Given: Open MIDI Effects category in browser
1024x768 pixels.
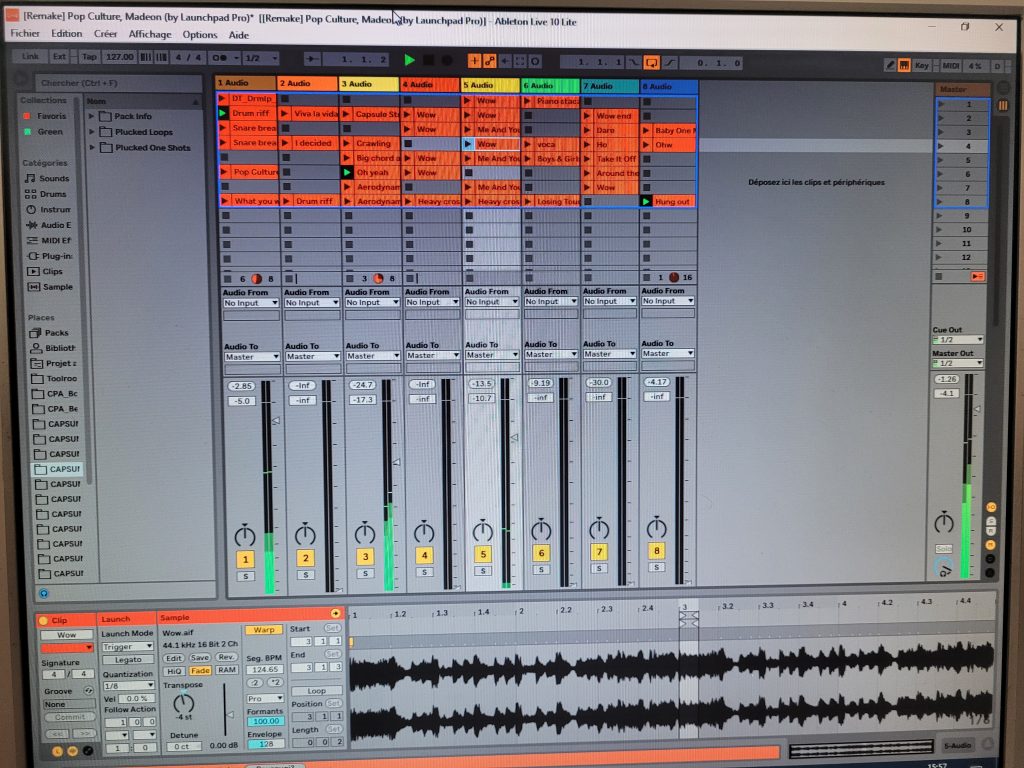Looking at the screenshot, I should 48,240.
